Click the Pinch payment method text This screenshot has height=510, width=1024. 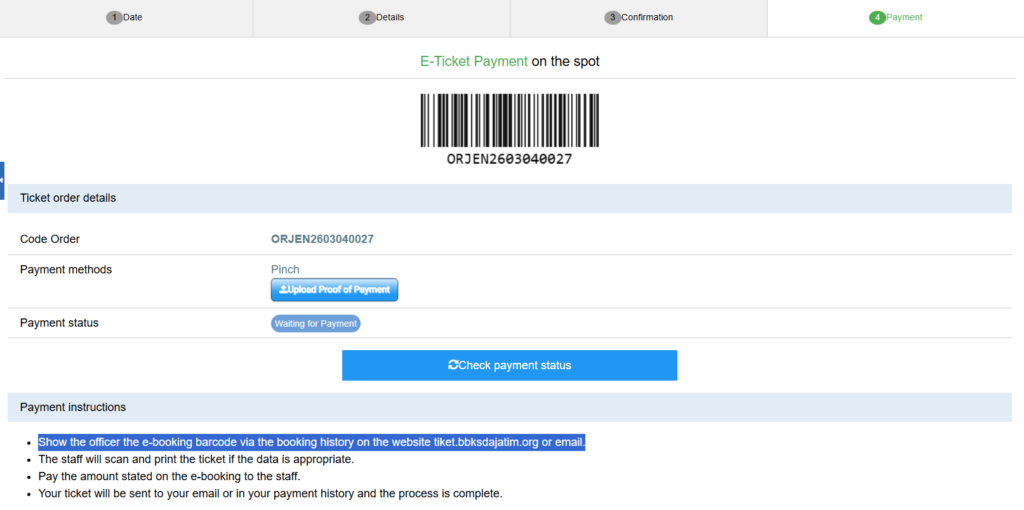[x=285, y=270]
